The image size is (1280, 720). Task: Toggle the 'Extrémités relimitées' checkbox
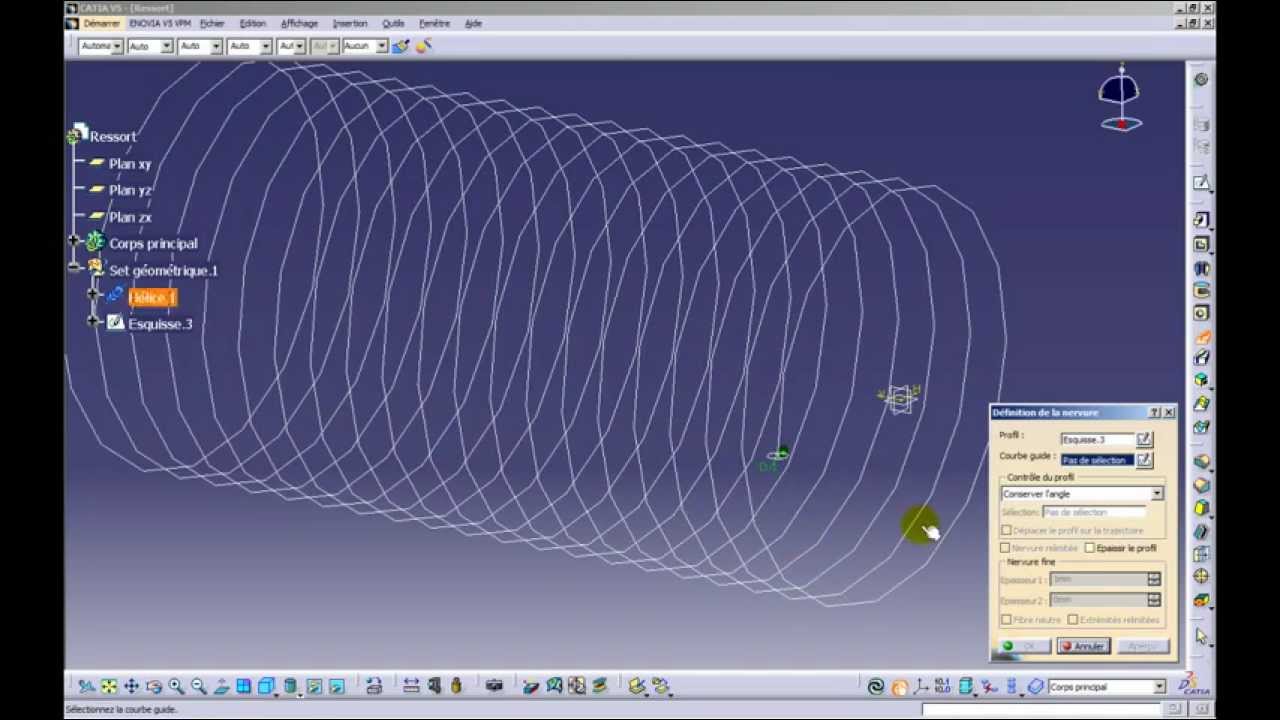tap(1073, 620)
